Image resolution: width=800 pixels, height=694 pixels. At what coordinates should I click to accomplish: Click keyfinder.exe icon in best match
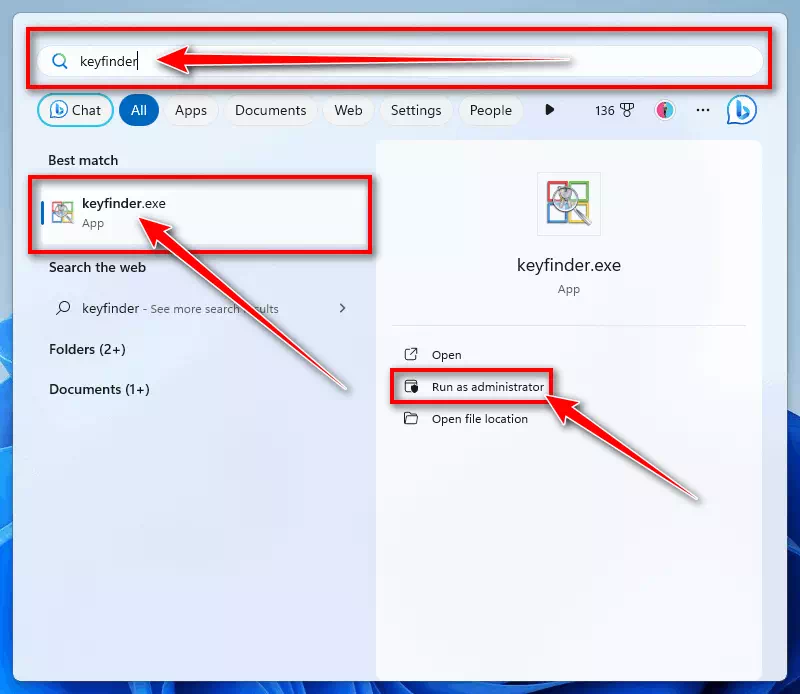tap(63, 212)
